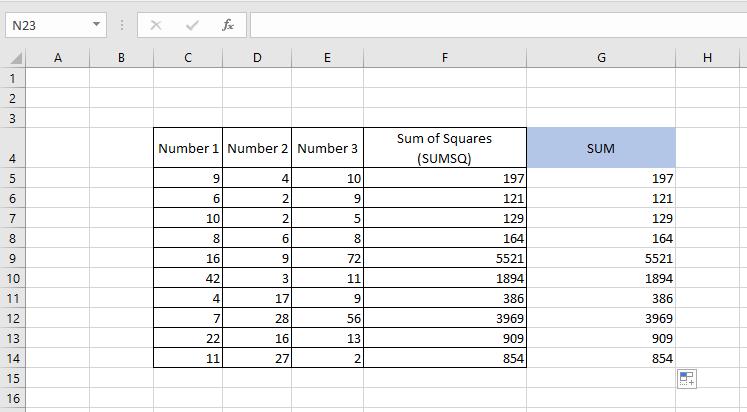Image resolution: width=747 pixels, height=412 pixels.
Task: Select cell E9 containing 72
Action: [x=327, y=258]
